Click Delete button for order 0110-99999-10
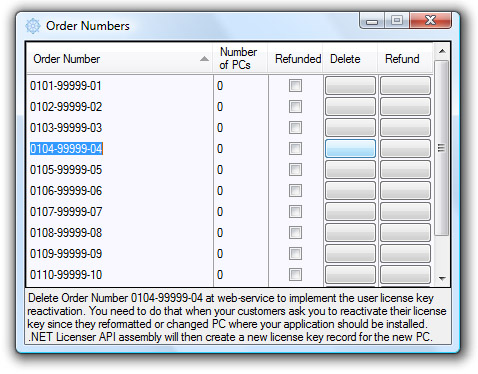 point(350,275)
